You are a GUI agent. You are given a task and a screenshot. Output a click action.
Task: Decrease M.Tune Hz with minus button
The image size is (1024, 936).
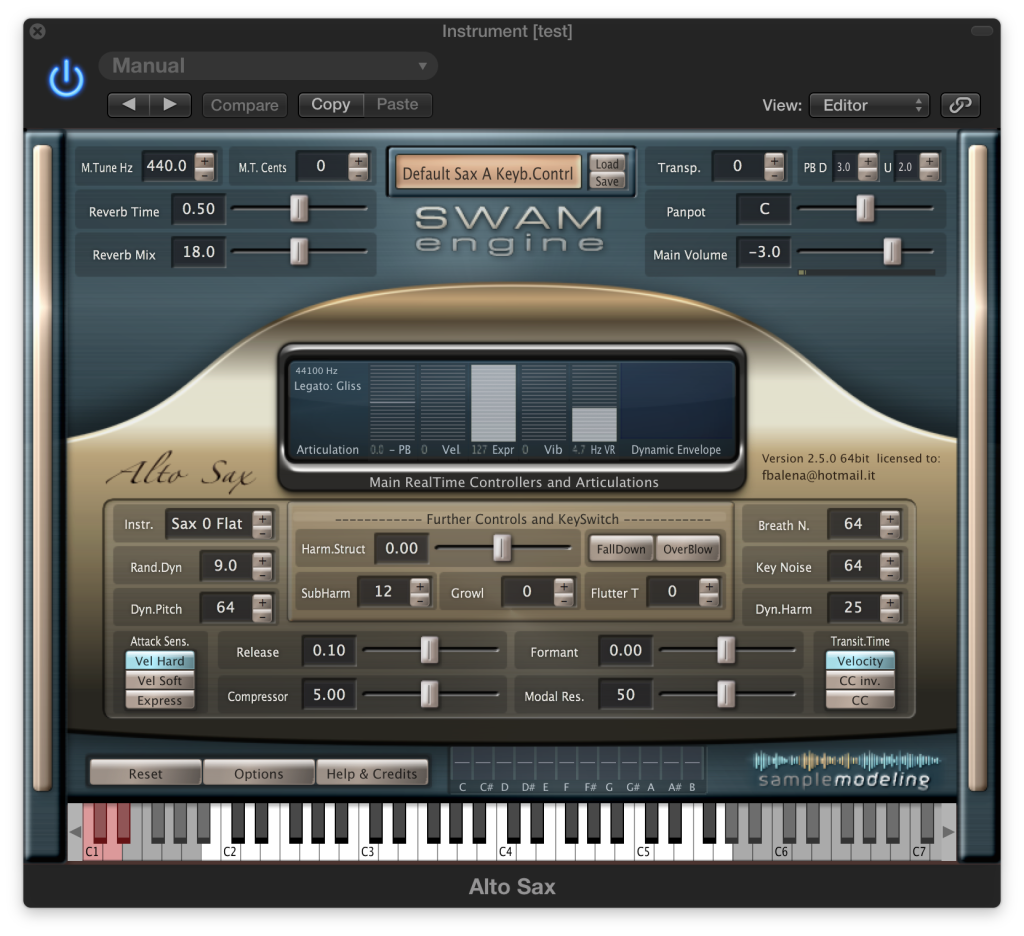point(205,174)
